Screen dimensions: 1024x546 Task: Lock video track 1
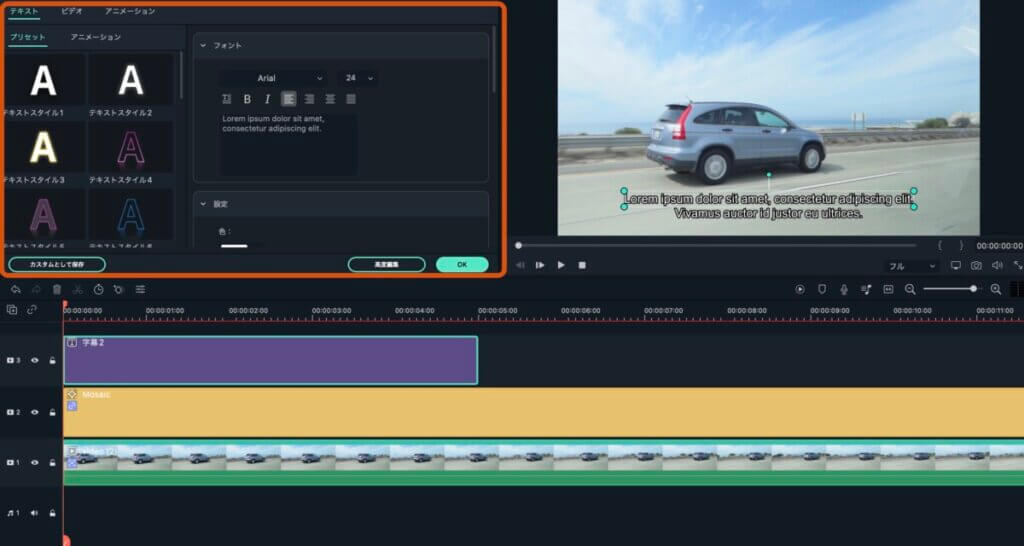[52, 462]
